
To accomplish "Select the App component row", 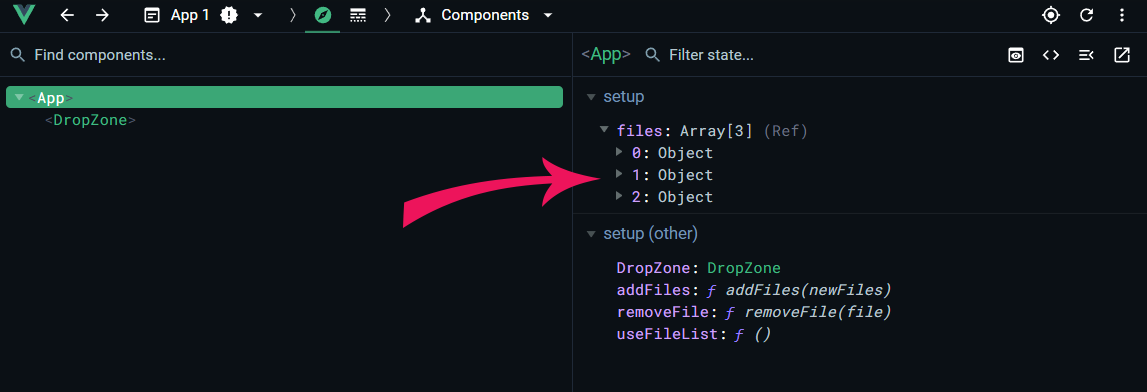I will tap(284, 97).
